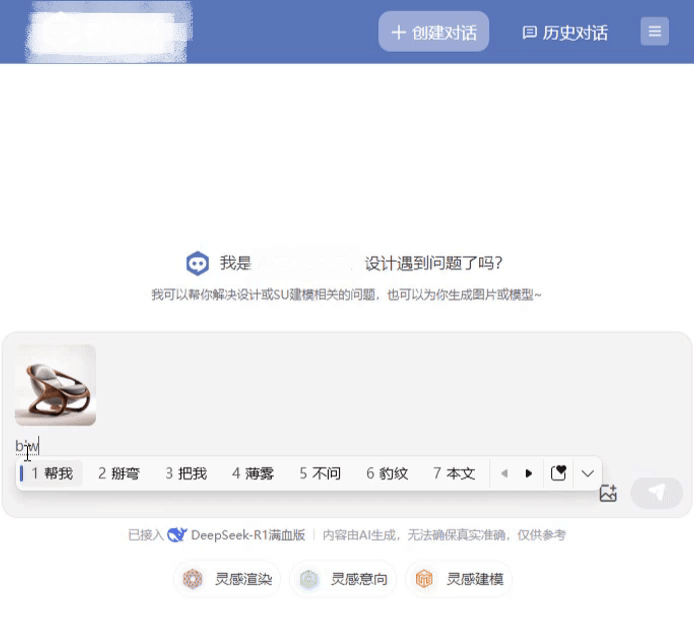
Task: Click the chat robot logo icon
Action: click(x=197, y=263)
